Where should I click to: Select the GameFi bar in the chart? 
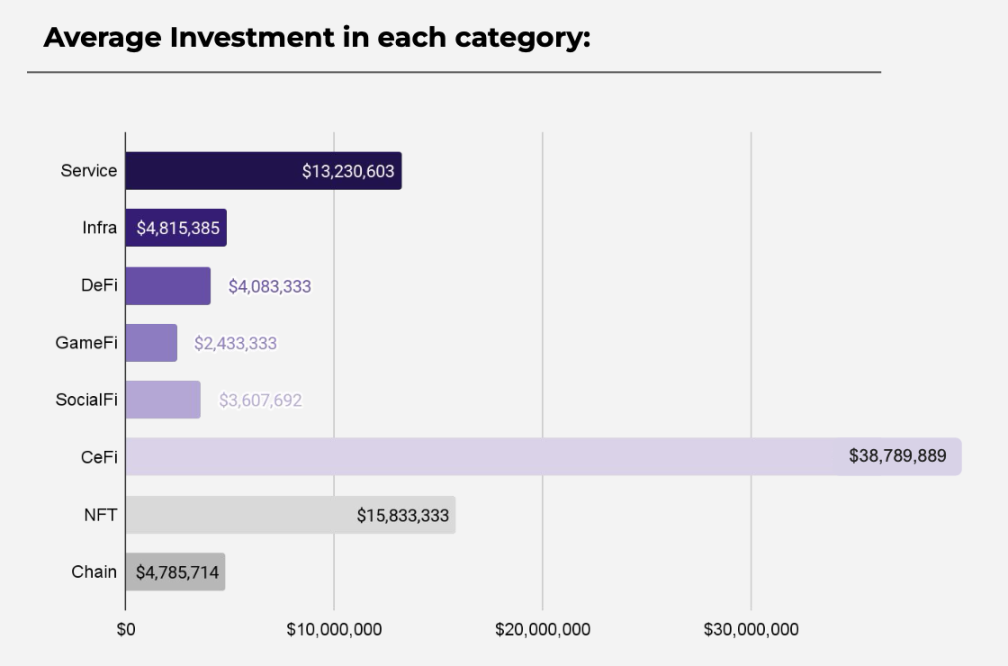pos(152,343)
